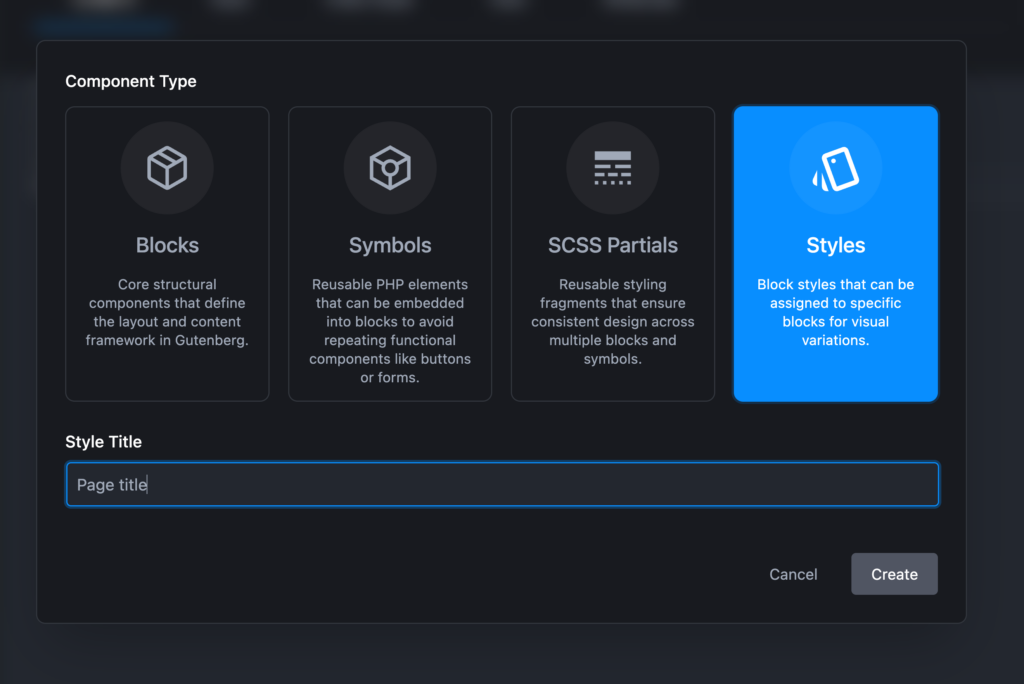Click the Create button
This screenshot has width=1024, height=684.
(894, 574)
